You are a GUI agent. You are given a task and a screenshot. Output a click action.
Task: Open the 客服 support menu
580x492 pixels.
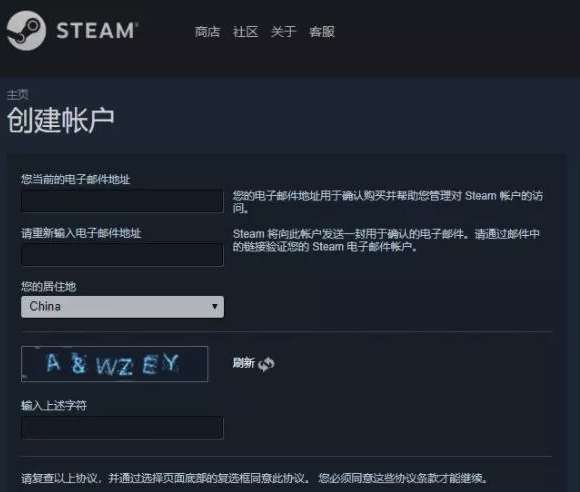[x=322, y=32]
